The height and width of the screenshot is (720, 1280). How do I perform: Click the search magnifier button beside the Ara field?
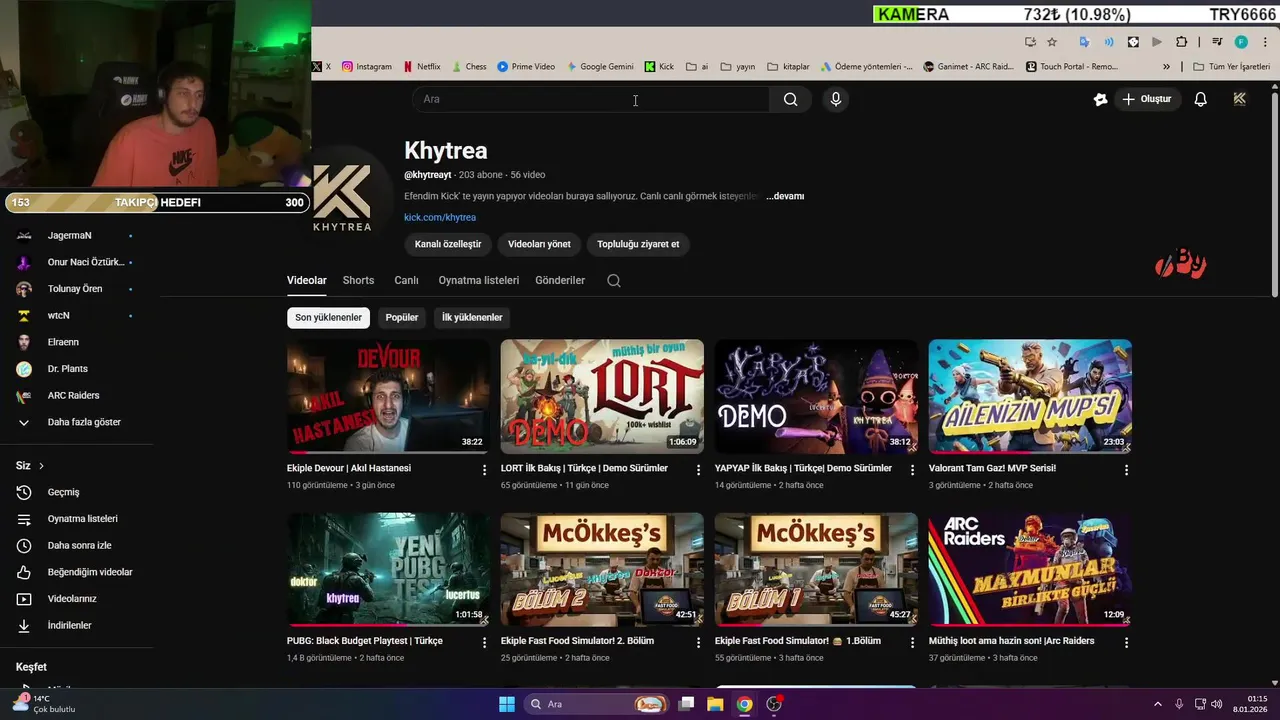click(790, 99)
